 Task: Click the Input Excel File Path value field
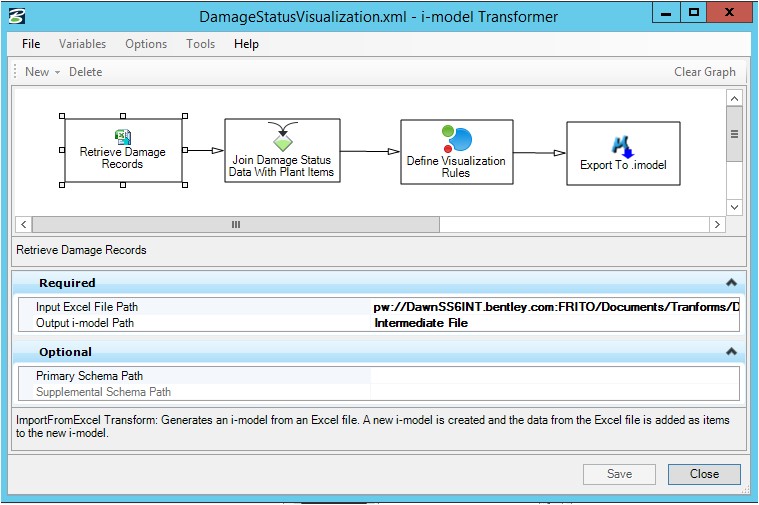[555, 307]
